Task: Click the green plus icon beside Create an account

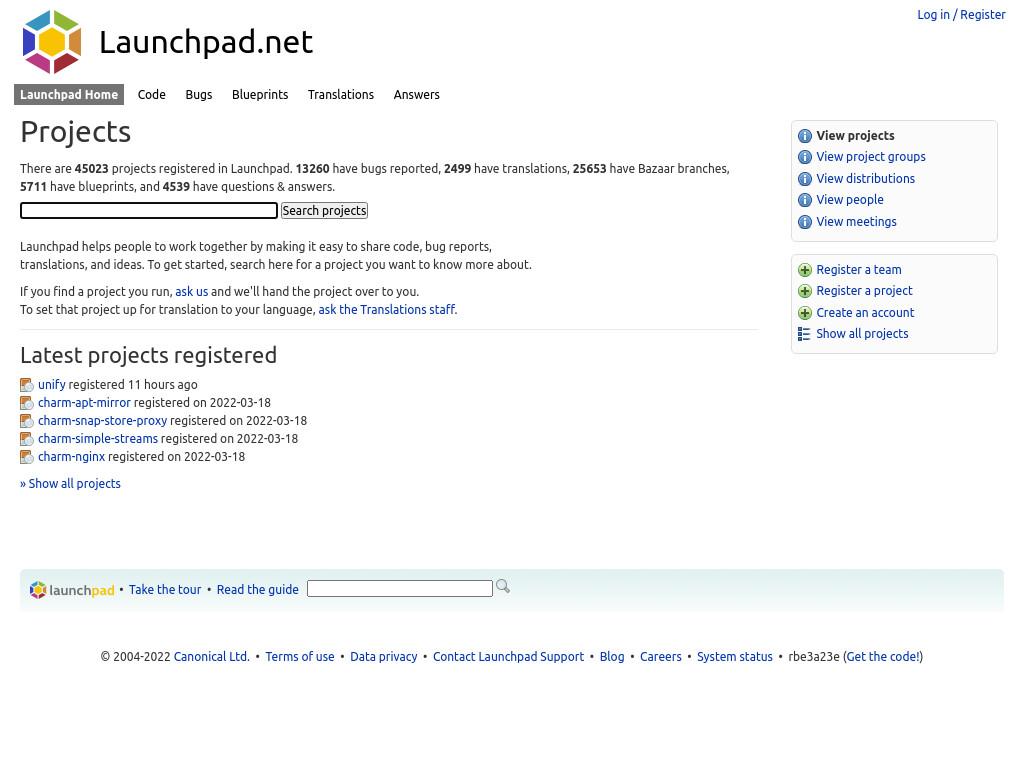Action: [x=805, y=313]
